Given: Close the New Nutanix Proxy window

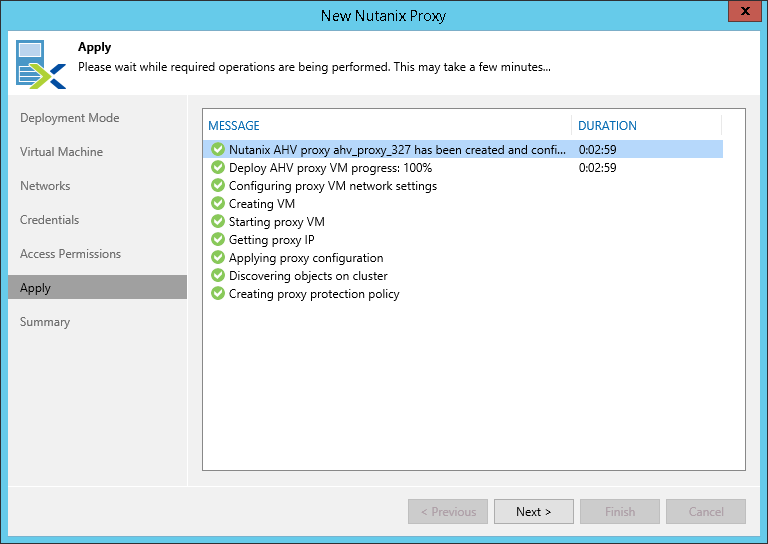Looking at the screenshot, I should click(741, 14).
